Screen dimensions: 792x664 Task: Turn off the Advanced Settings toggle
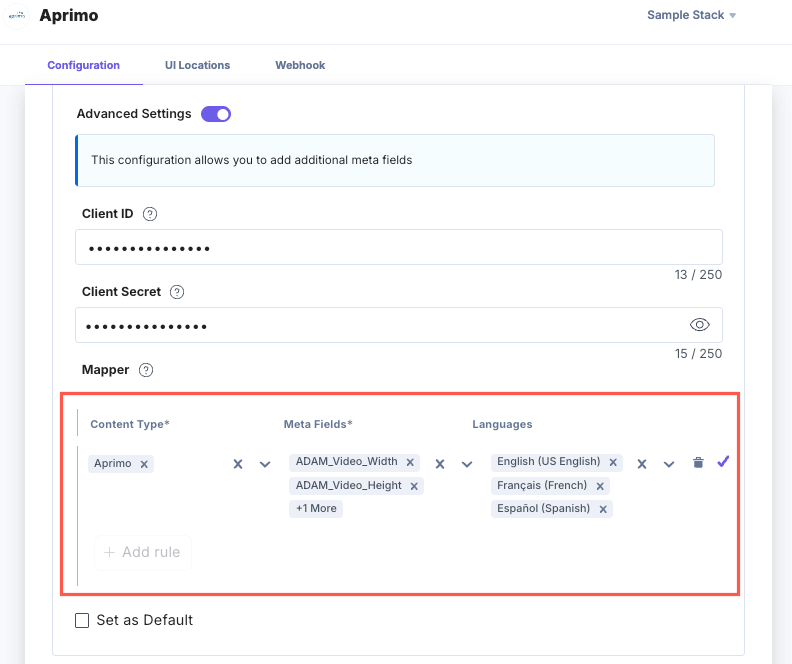coord(216,114)
